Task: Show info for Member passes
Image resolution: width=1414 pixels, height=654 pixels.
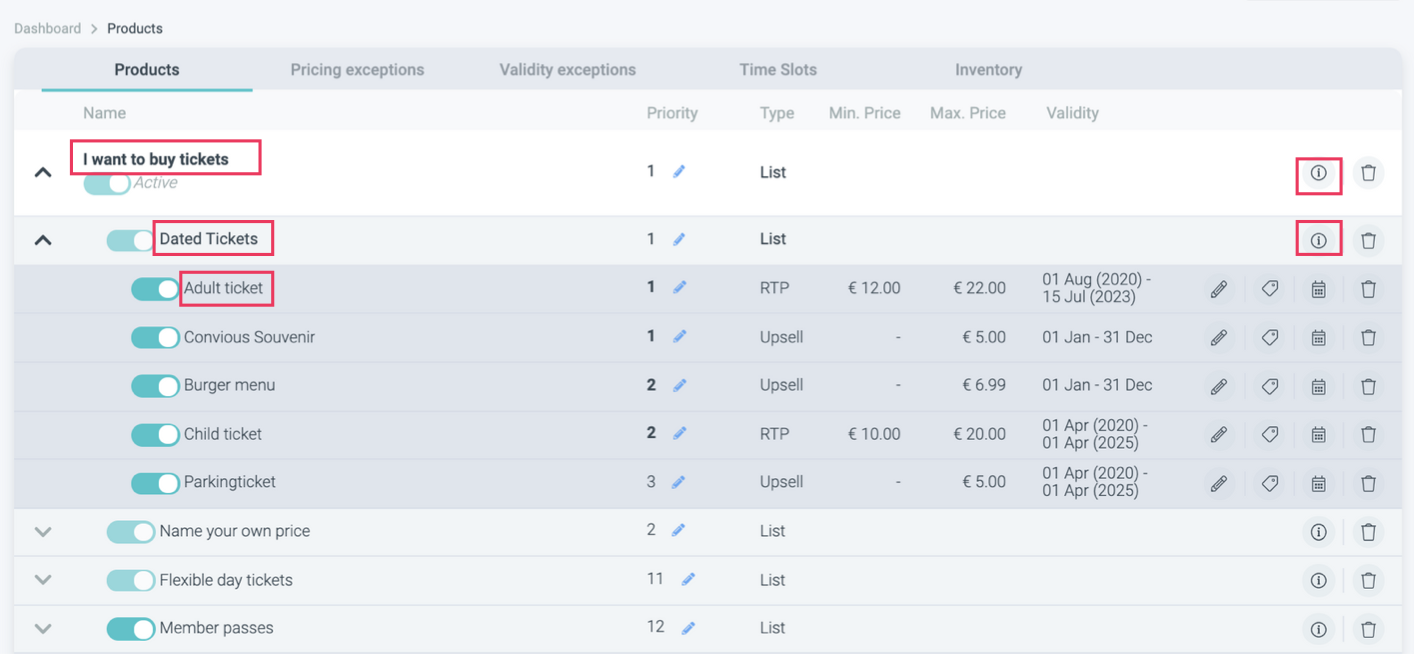Action: coord(1318,629)
